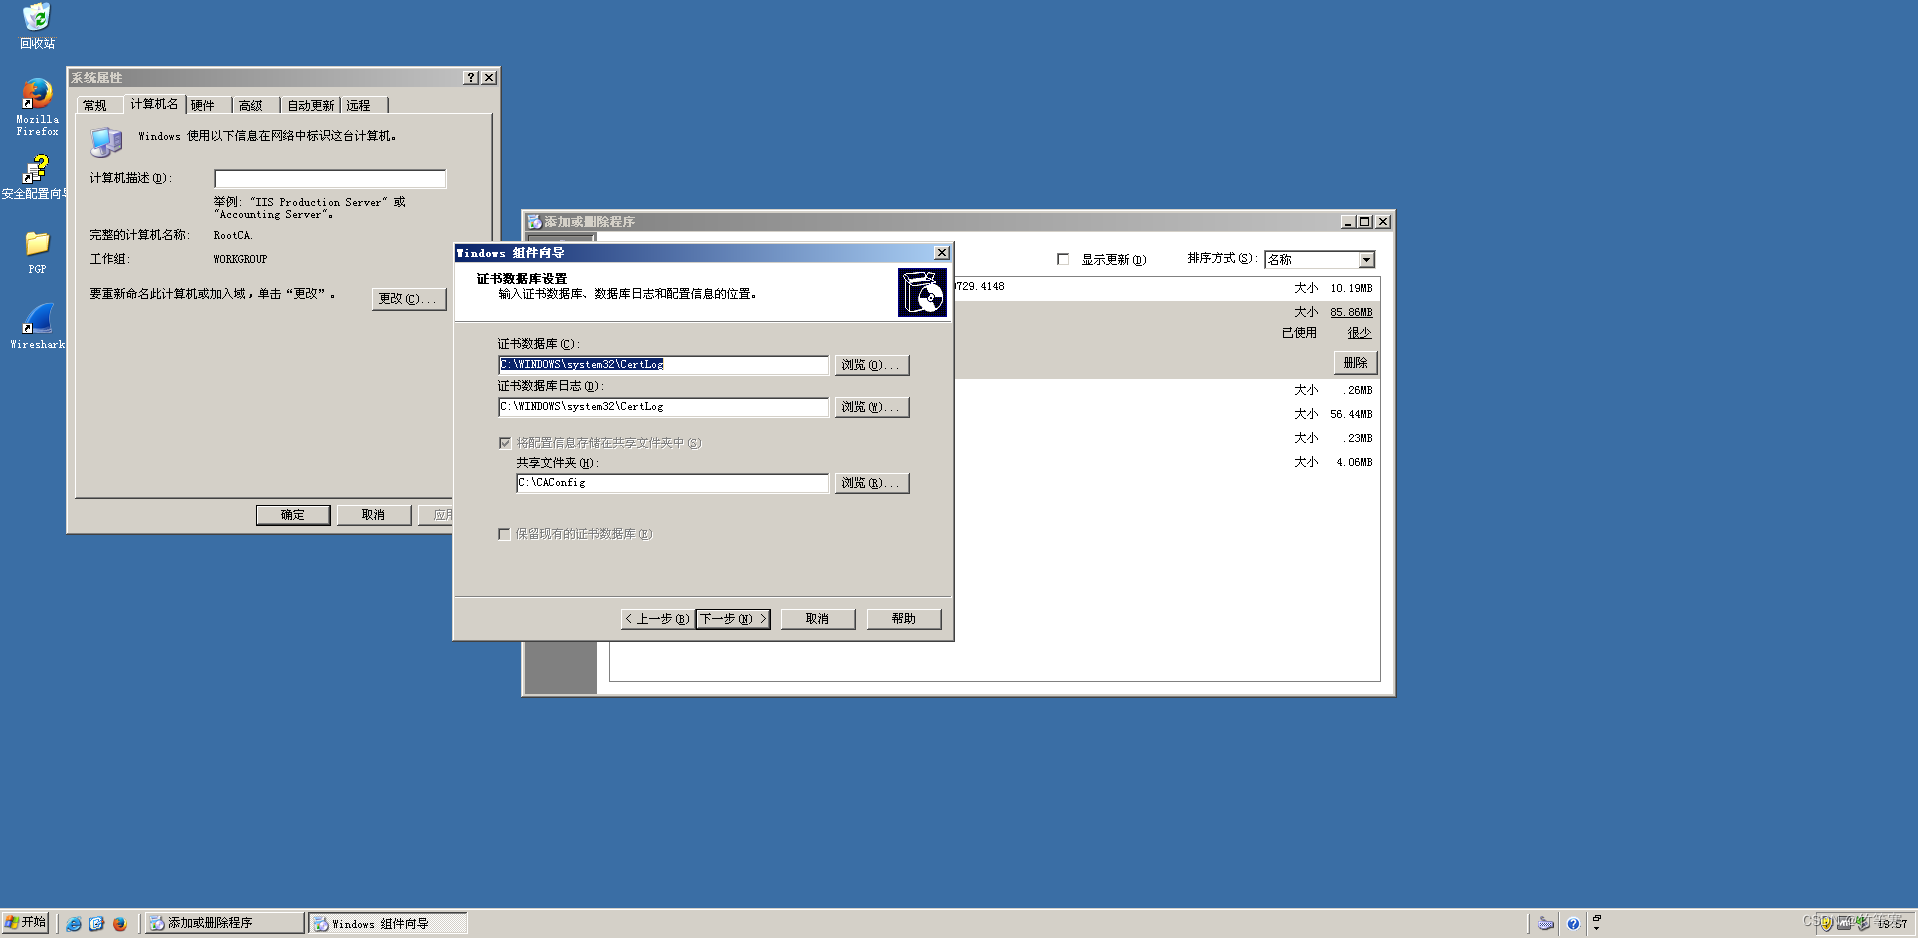1918x938 pixels.
Task: Click the blue help icon in system tray
Action: pyautogui.click(x=1573, y=922)
